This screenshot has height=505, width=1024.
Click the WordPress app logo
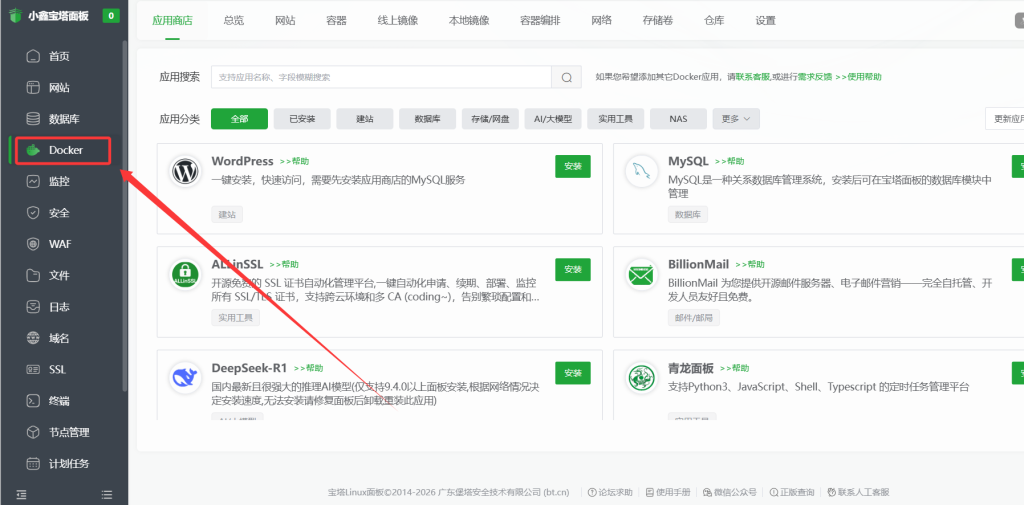185,171
